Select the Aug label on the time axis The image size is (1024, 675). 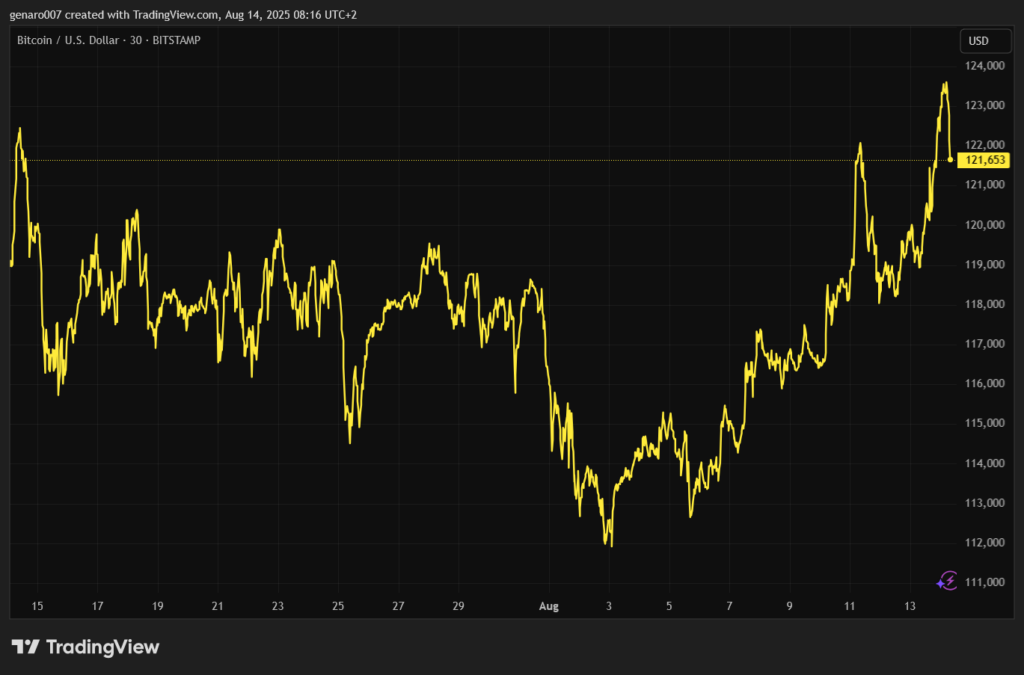tap(548, 606)
